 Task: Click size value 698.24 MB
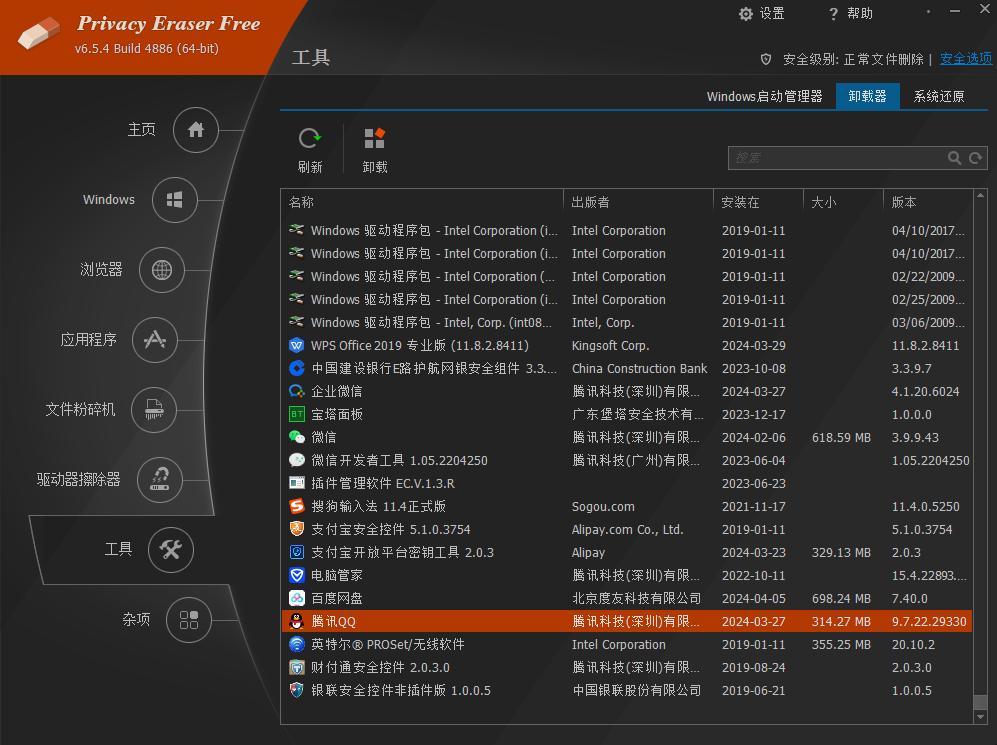[x=841, y=599]
